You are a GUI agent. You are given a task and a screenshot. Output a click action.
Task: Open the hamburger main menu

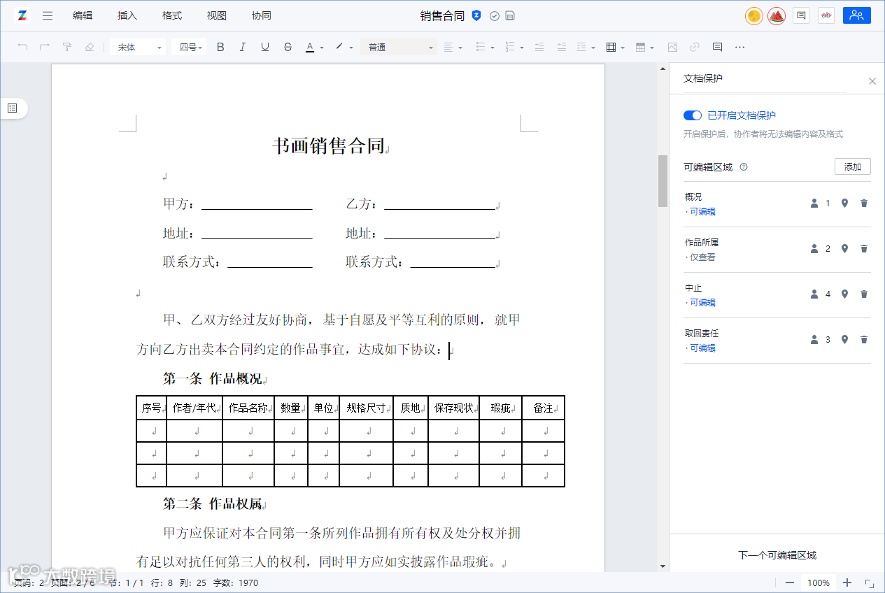pos(47,16)
